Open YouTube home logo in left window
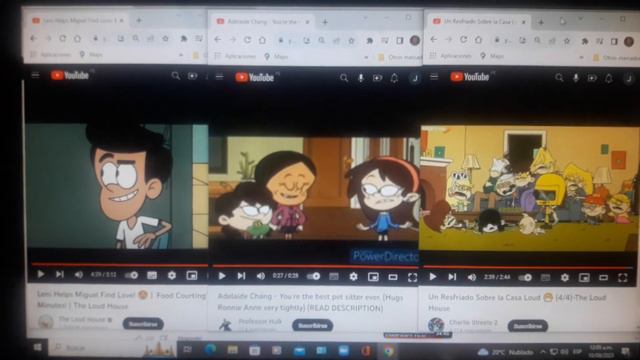The image size is (640, 360). coord(70,75)
